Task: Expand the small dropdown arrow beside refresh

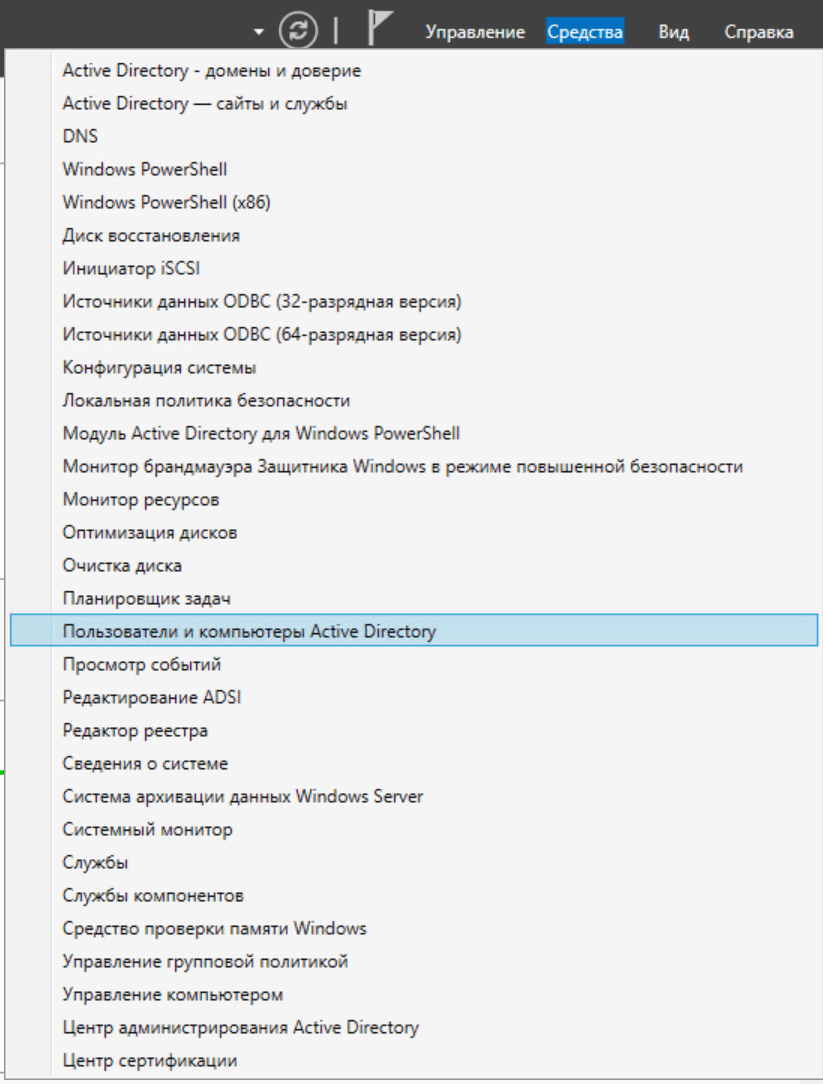Action: 259,32
